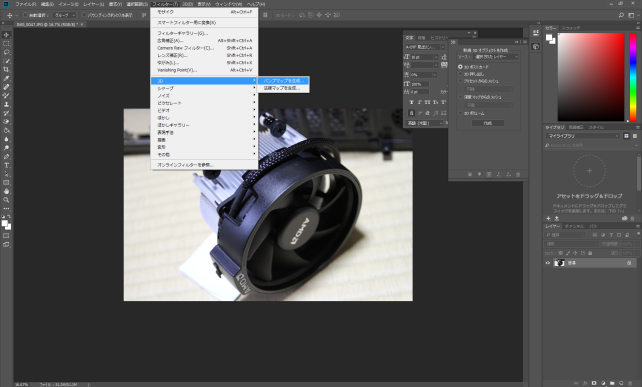Viewport: 642px width, 387px height.
Task: Select the Pen tool
Action: 6,156
